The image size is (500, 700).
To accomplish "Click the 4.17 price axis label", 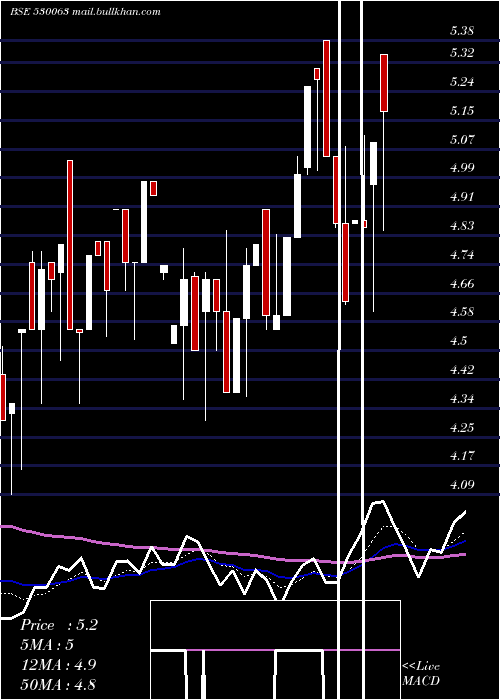I will tap(462, 456).
